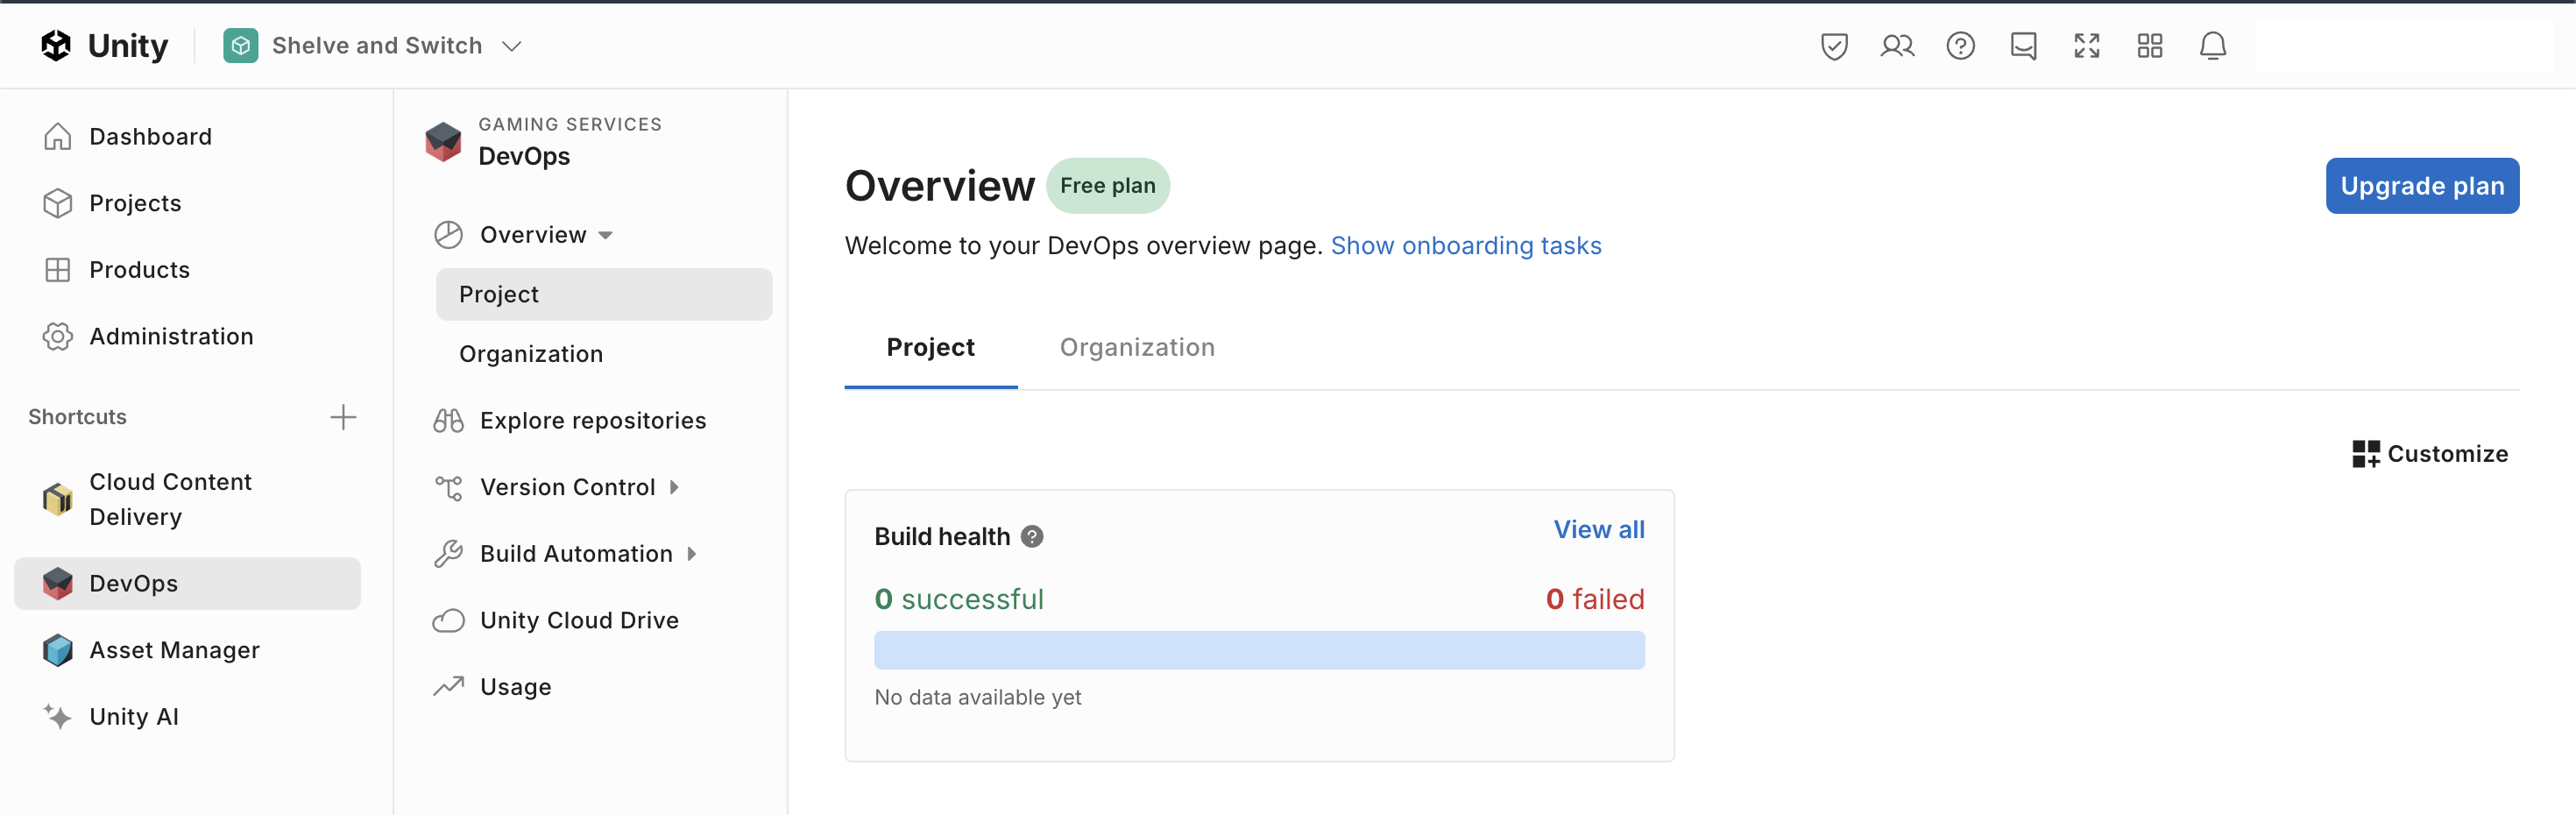Click the feedback chat icon
The image size is (2576, 815).
(x=2023, y=46)
